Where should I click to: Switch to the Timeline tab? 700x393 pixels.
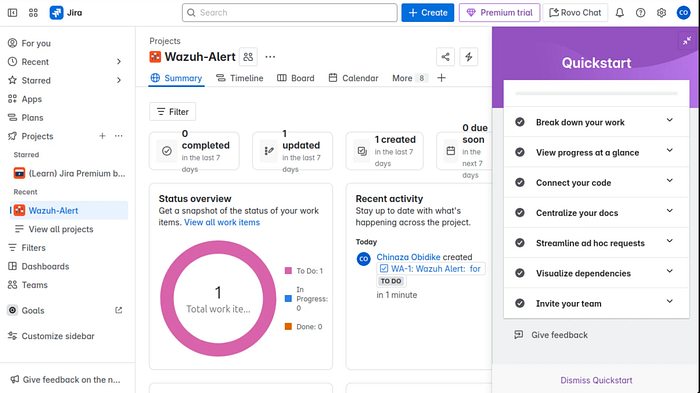240,78
